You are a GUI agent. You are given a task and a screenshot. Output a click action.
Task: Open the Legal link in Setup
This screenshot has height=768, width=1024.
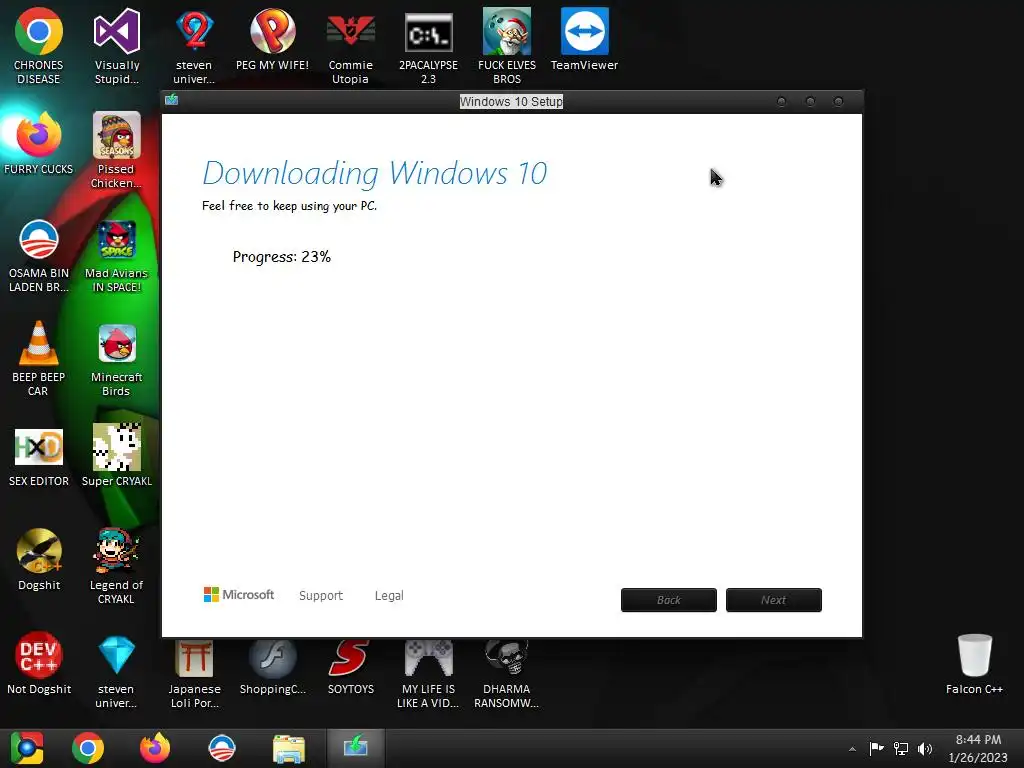[389, 596]
